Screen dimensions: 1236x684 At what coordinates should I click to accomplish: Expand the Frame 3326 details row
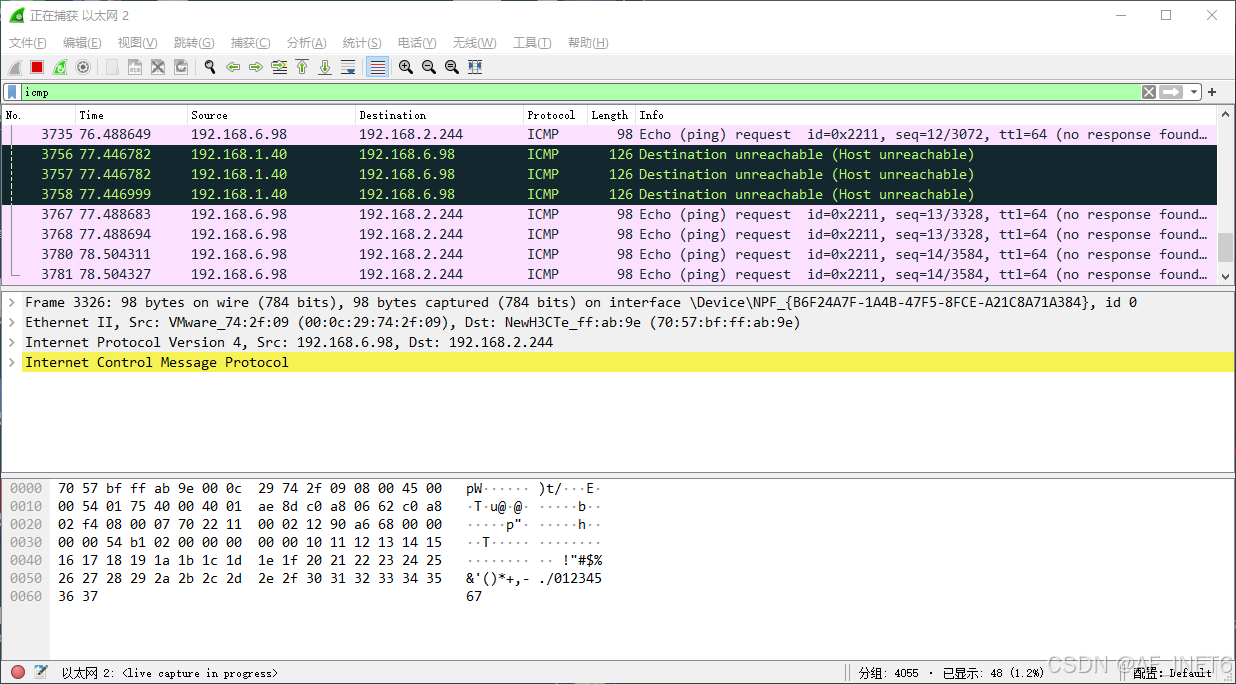pyautogui.click(x=11, y=302)
